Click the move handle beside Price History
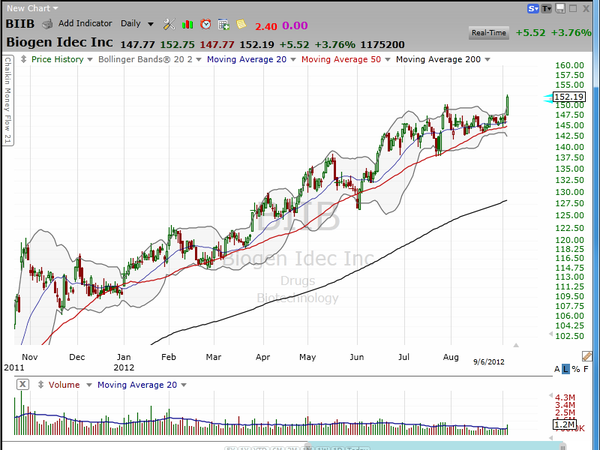The height and width of the screenshot is (450, 600). click(x=23, y=59)
